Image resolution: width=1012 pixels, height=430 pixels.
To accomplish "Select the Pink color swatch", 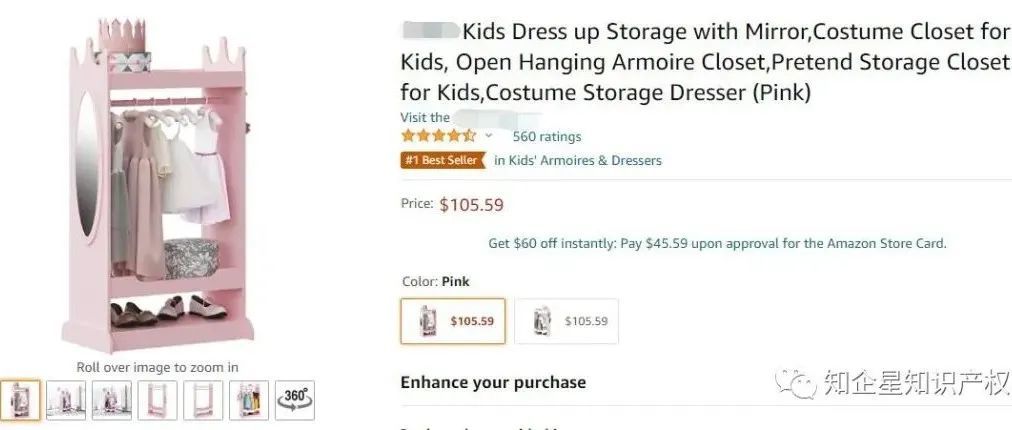I will point(453,321).
